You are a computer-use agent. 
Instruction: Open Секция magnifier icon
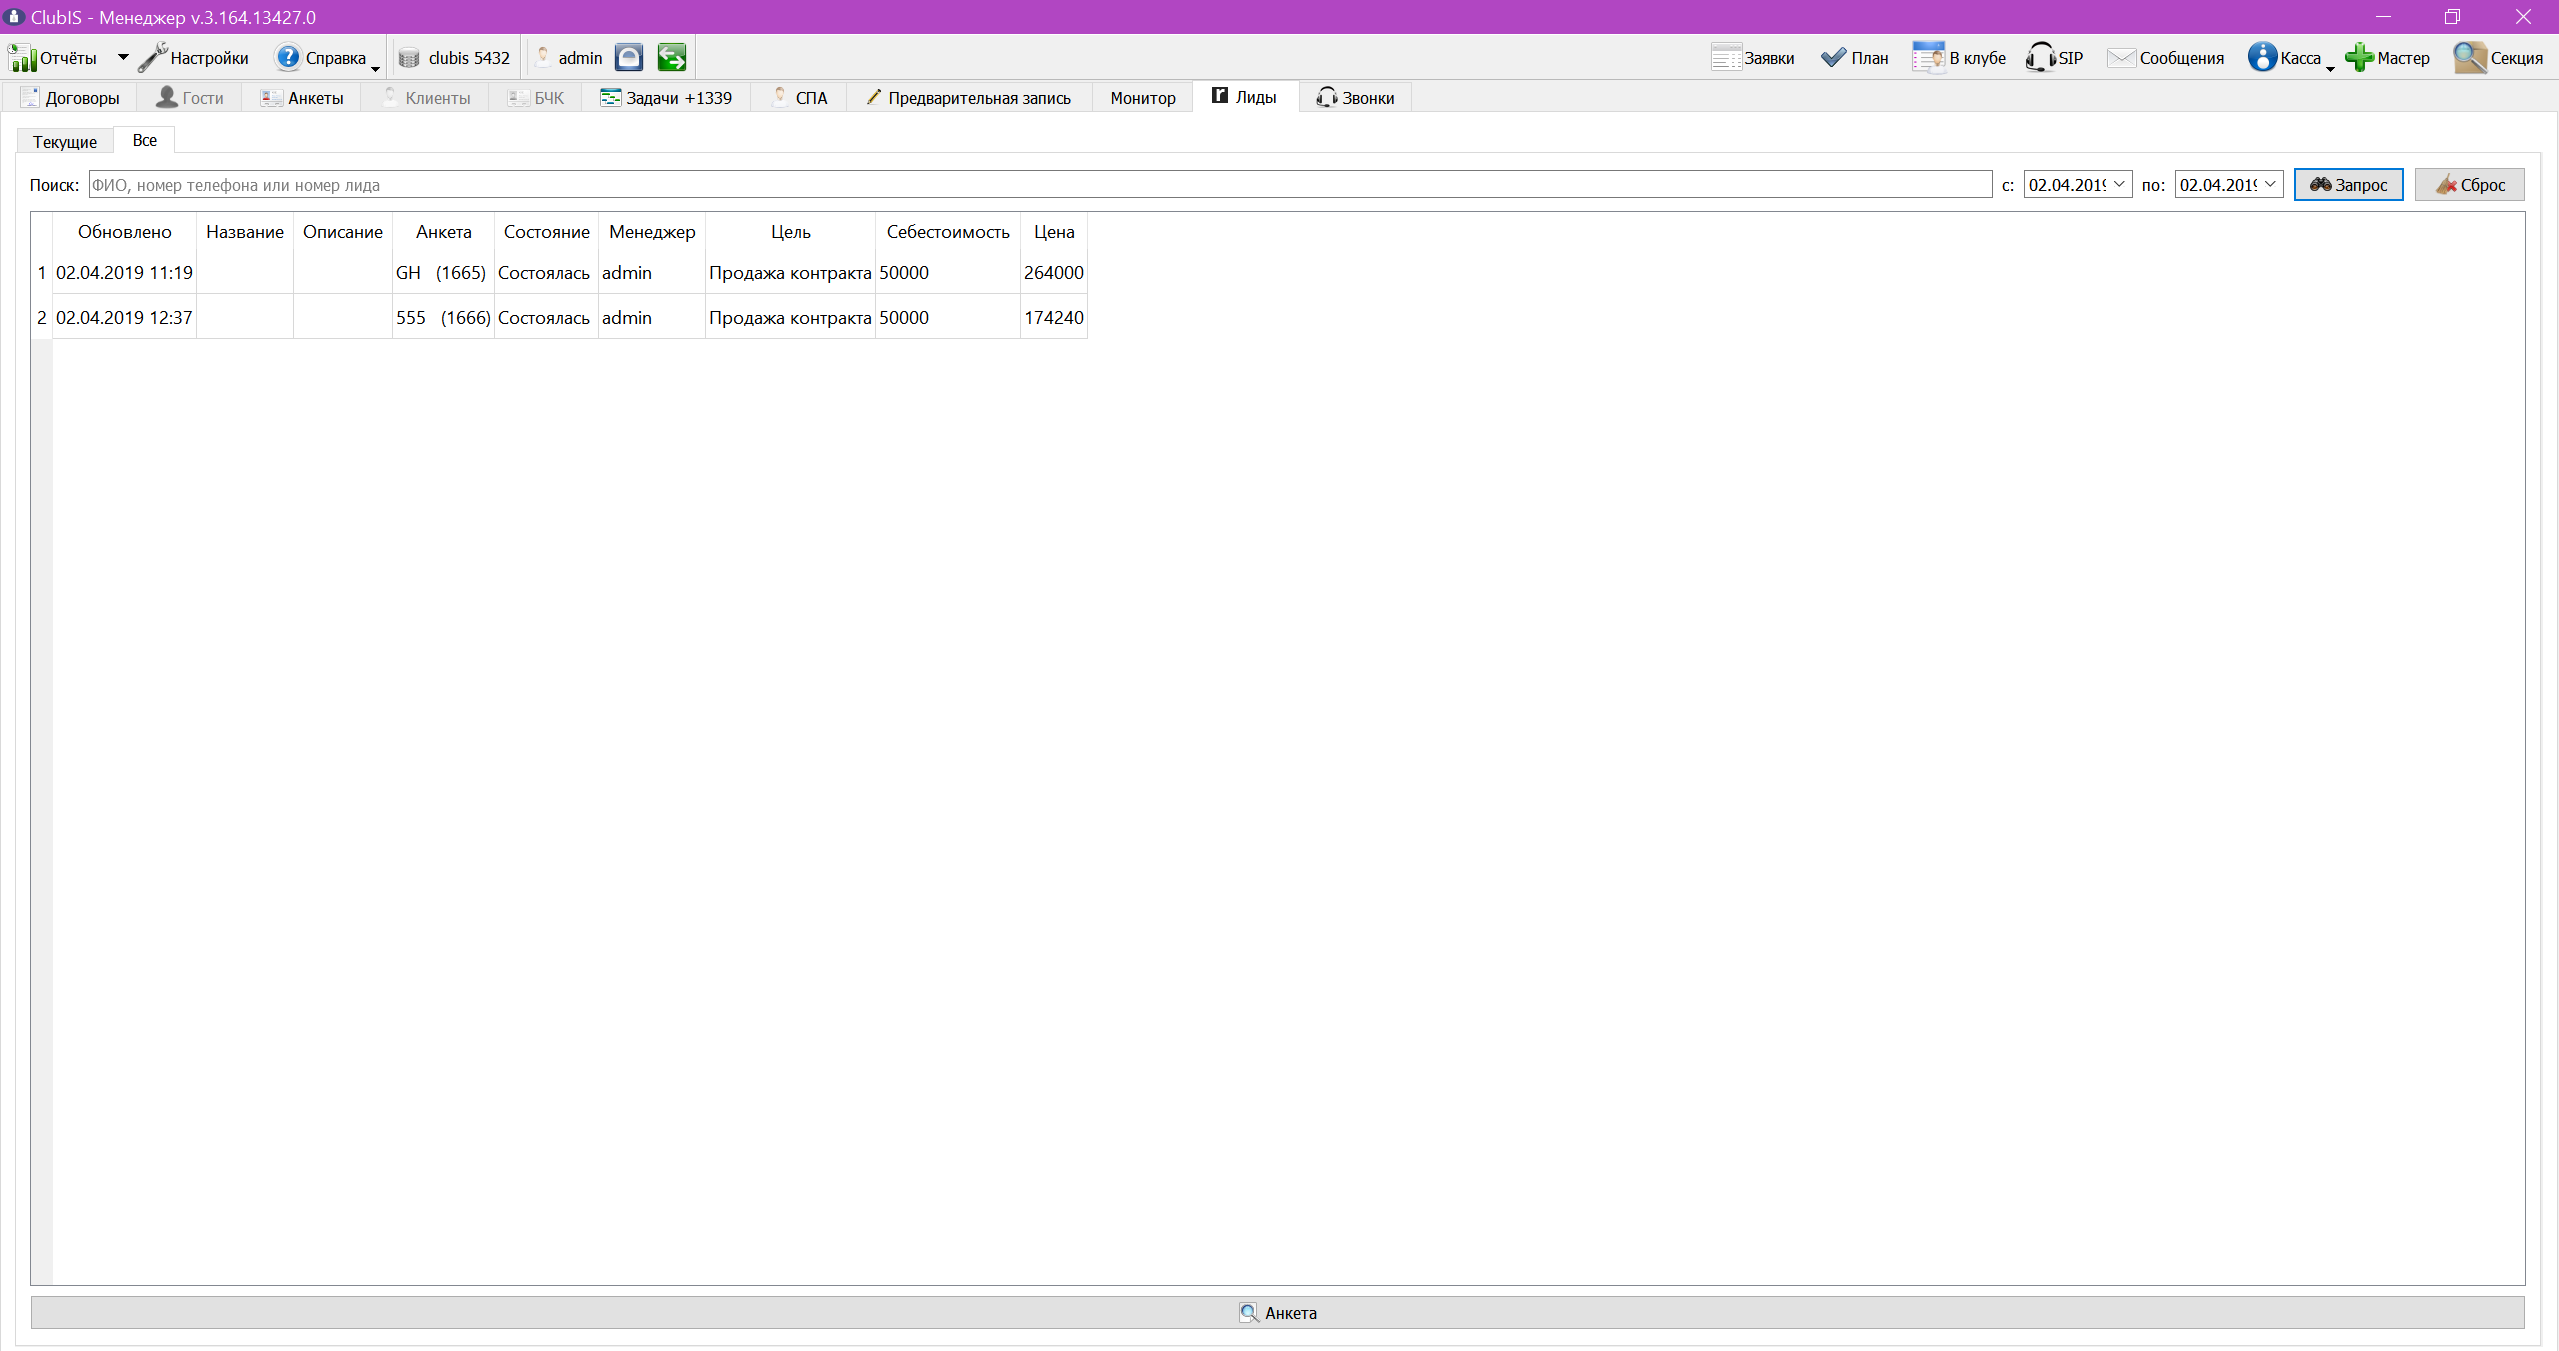[2470, 58]
